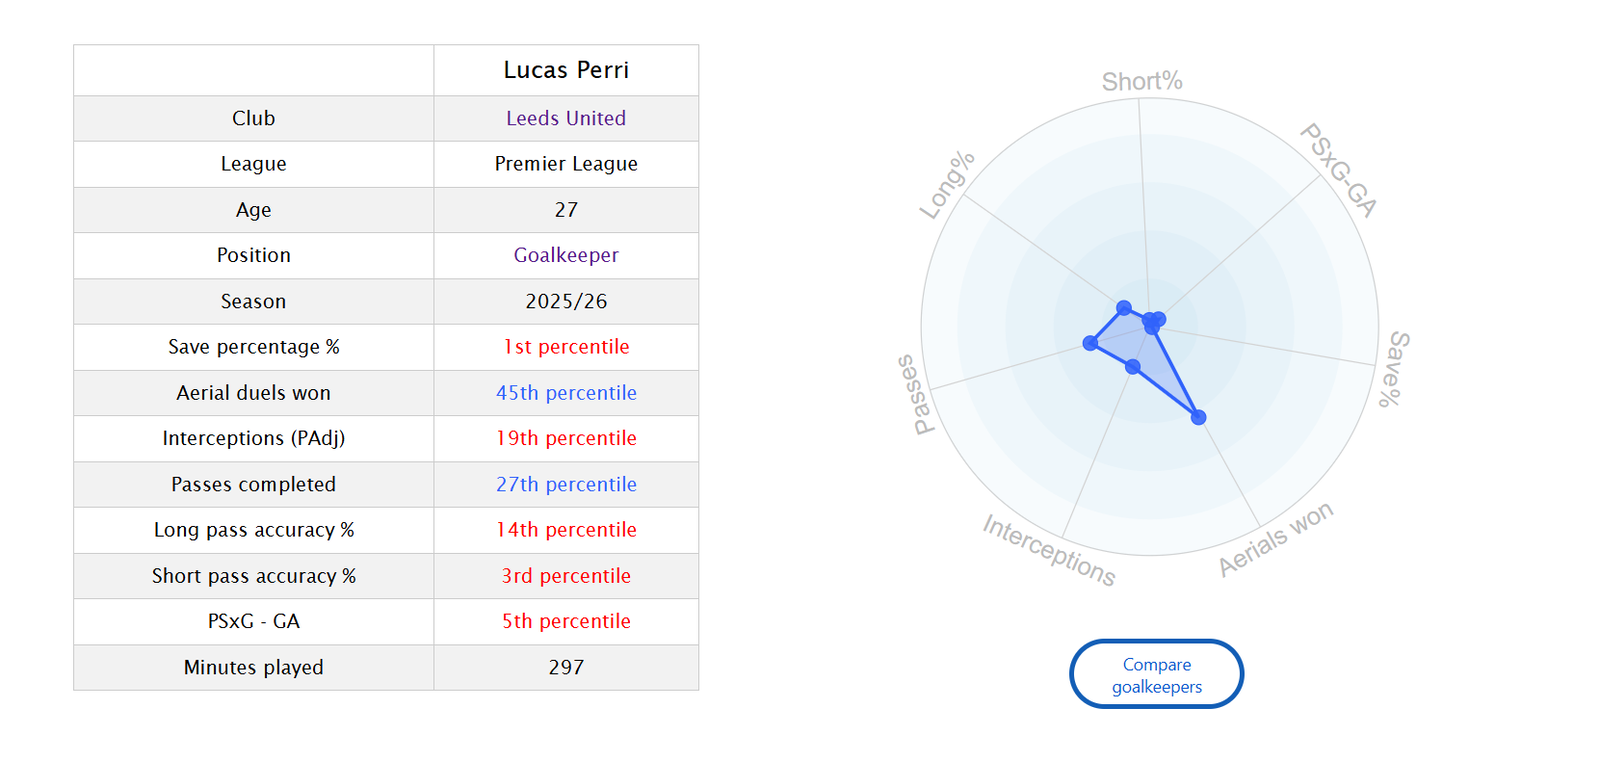Open the Leeds United club link
The height and width of the screenshot is (761, 1600).
pos(566,118)
